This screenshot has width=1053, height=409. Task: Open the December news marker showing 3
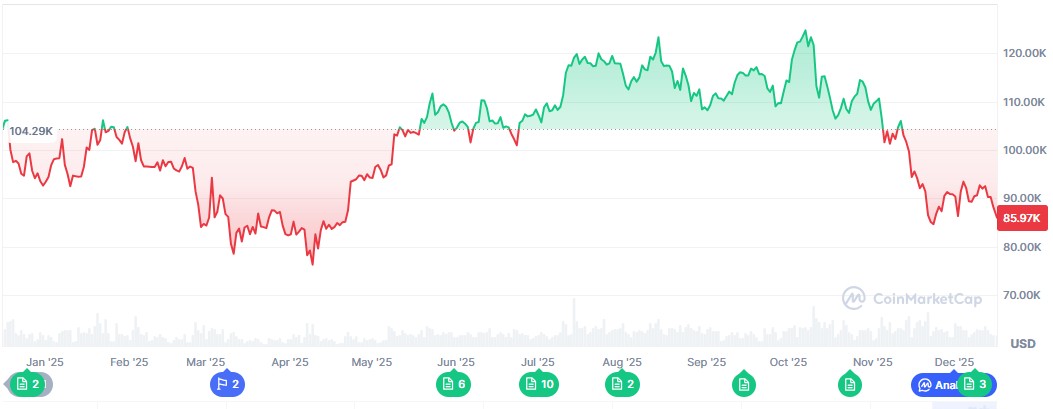[x=975, y=384]
